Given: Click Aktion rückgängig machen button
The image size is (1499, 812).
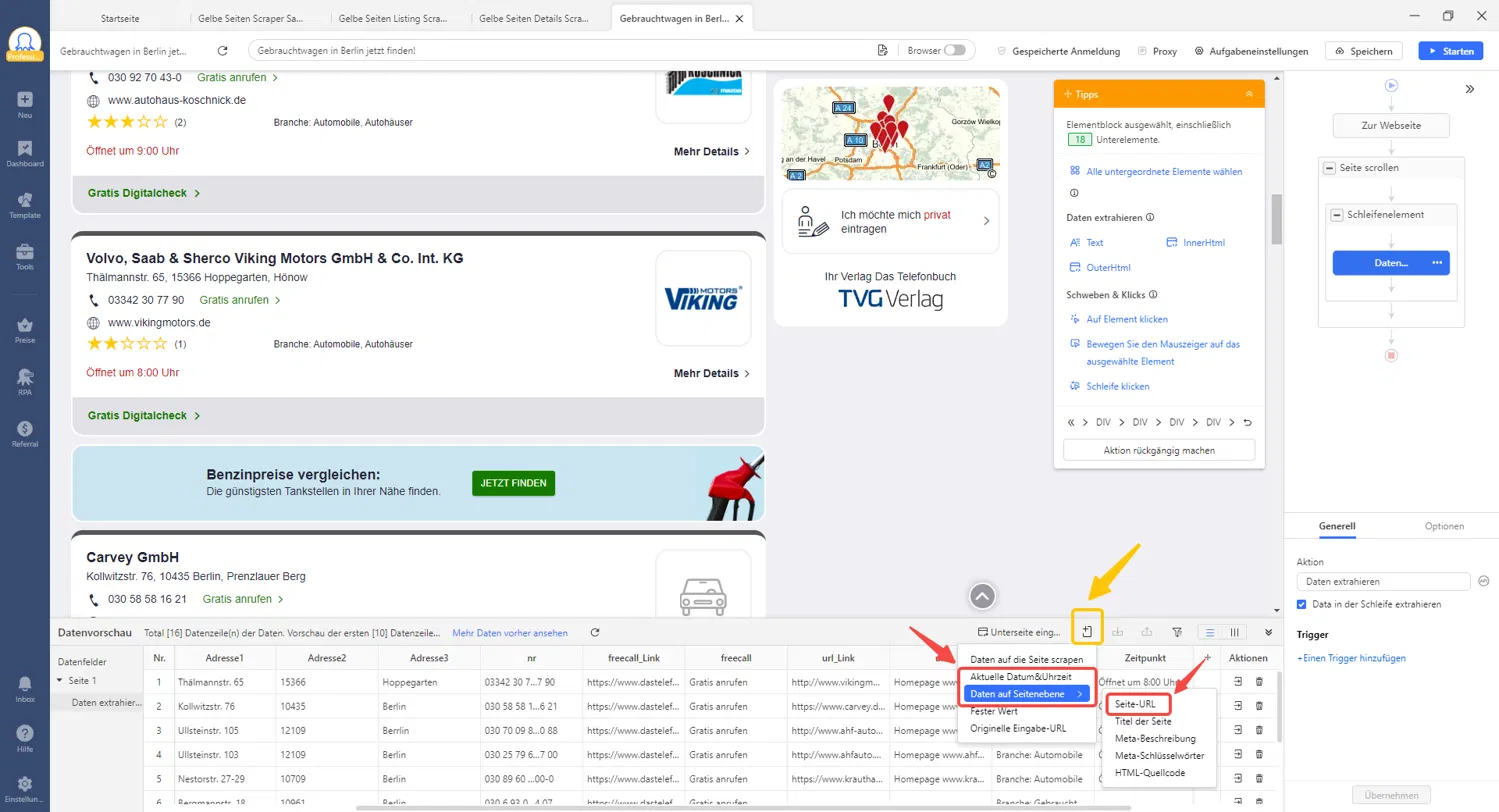Looking at the screenshot, I should point(1159,450).
